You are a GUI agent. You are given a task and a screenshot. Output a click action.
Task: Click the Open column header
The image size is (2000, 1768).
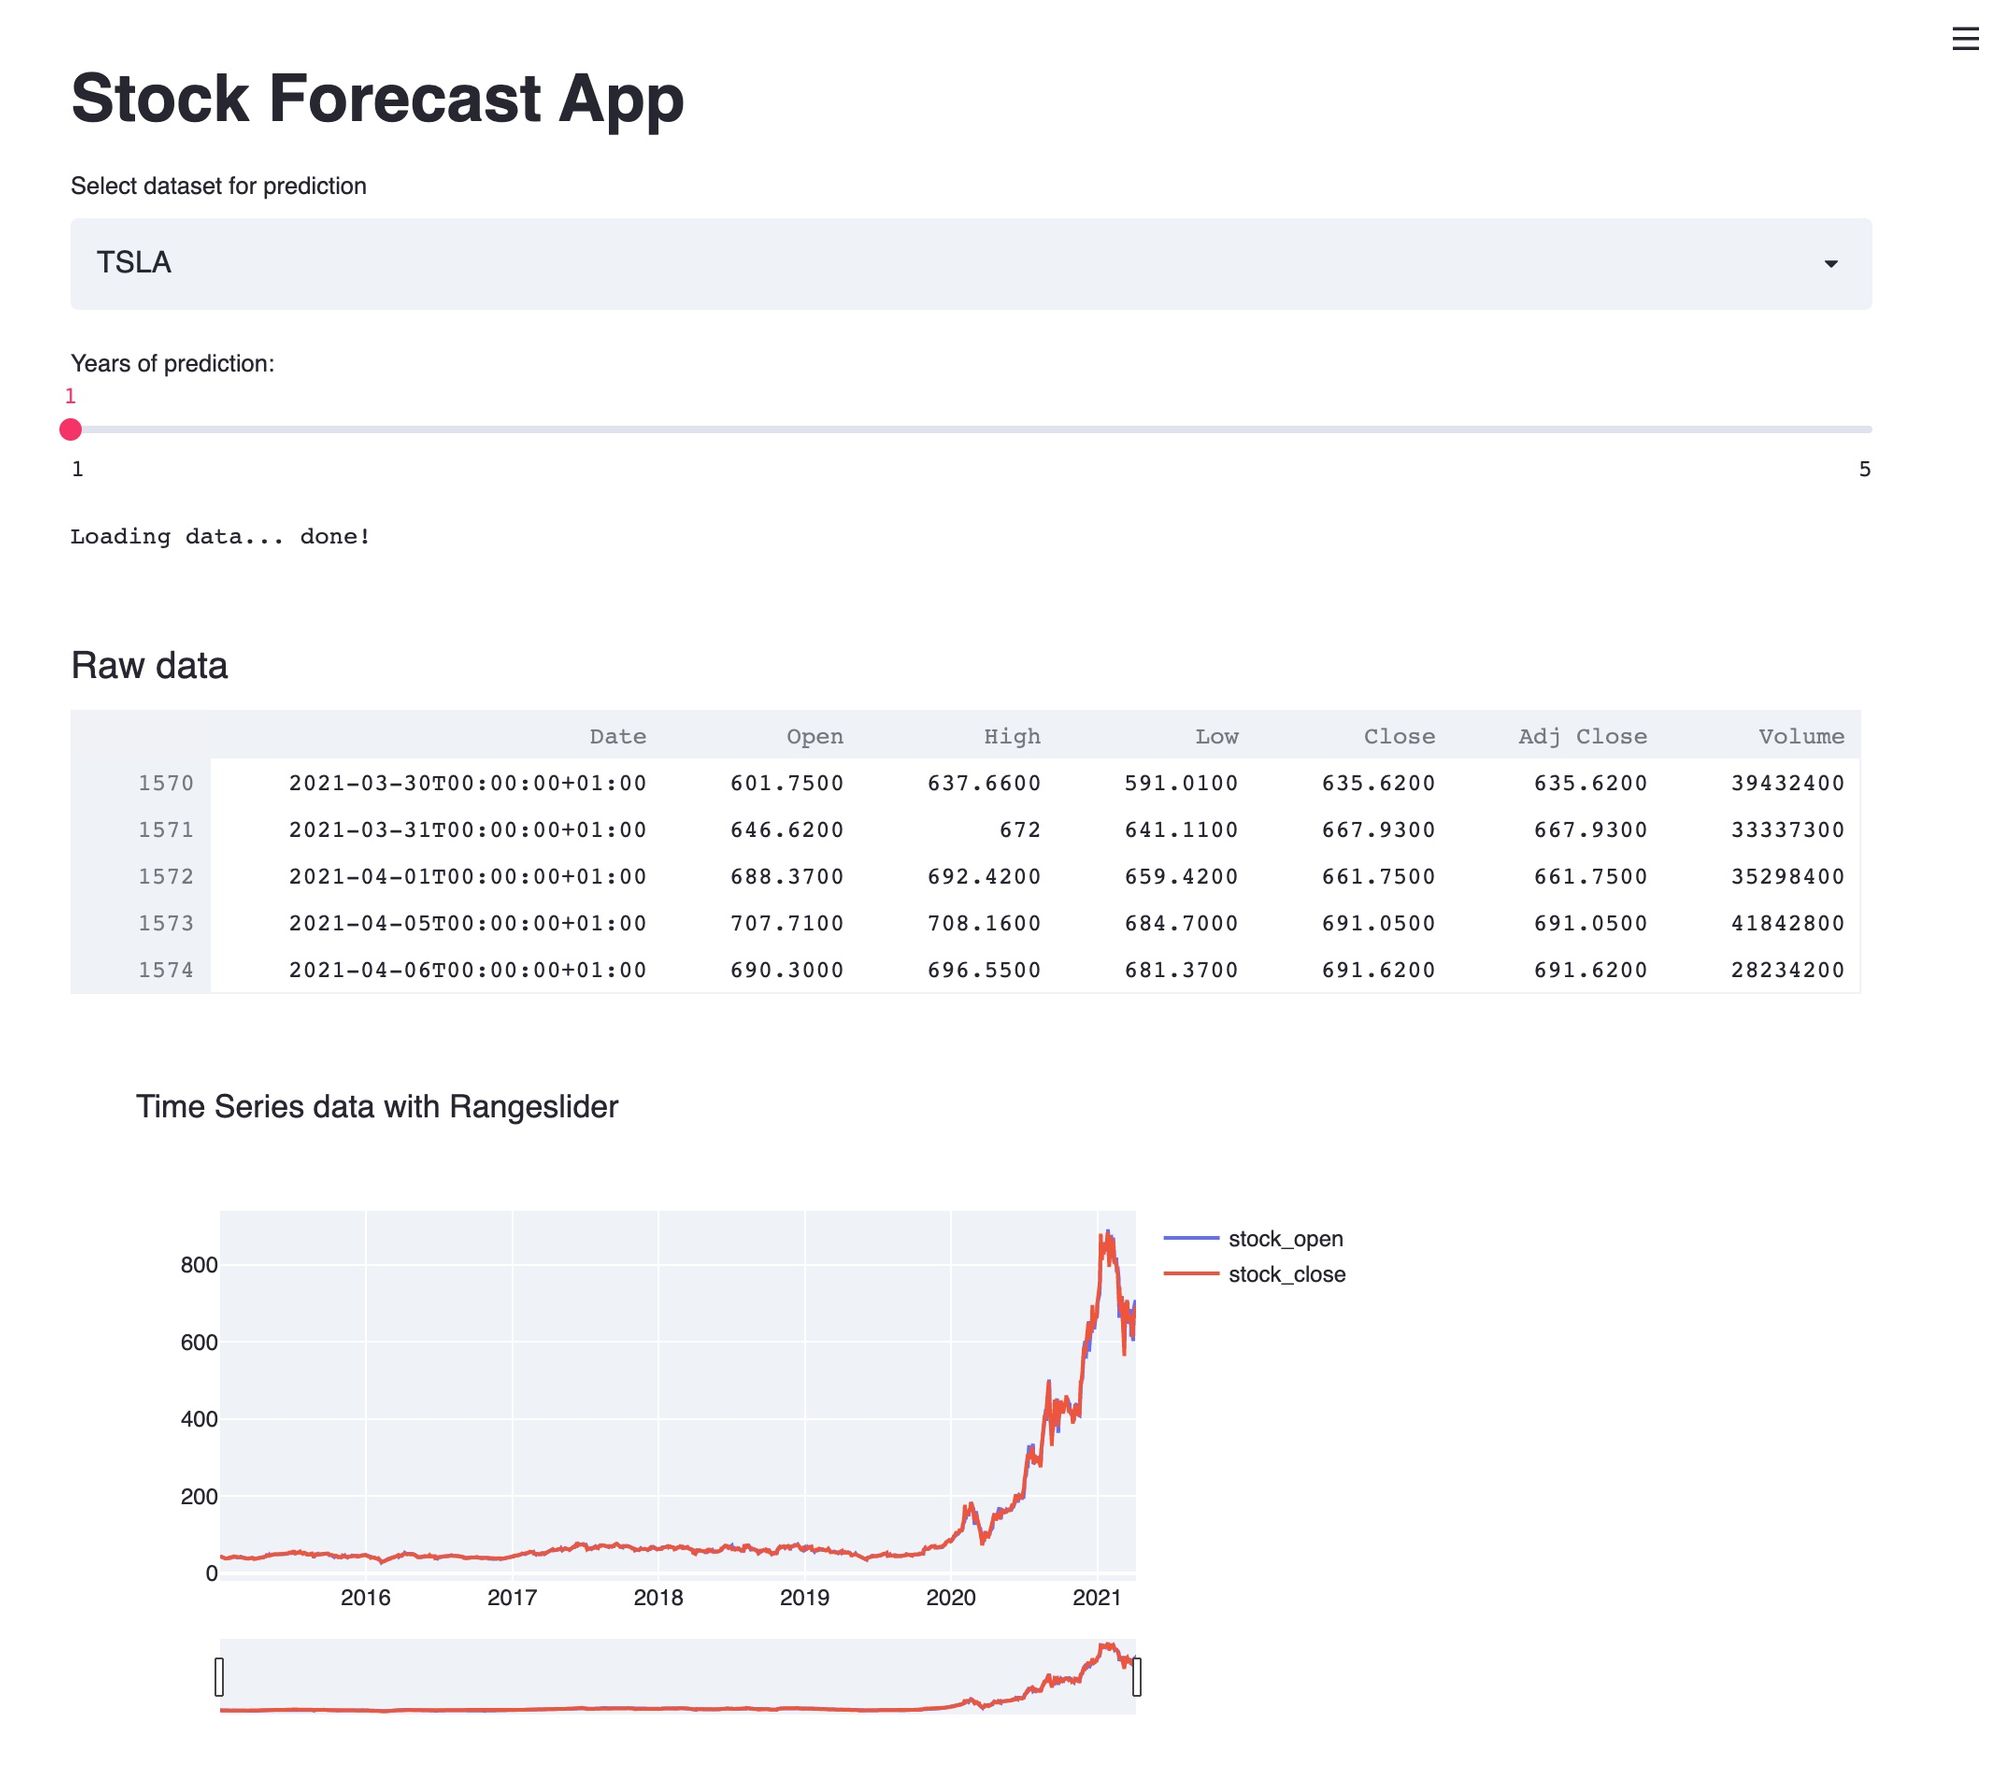coord(814,737)
